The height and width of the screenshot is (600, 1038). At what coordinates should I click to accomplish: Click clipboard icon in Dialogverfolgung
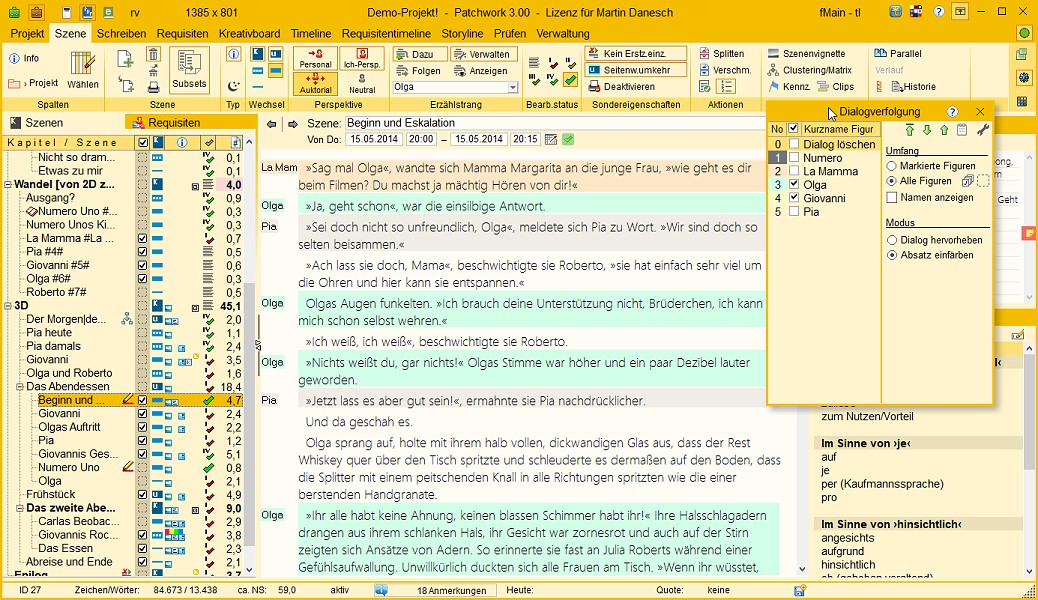[x=962, y=130]
